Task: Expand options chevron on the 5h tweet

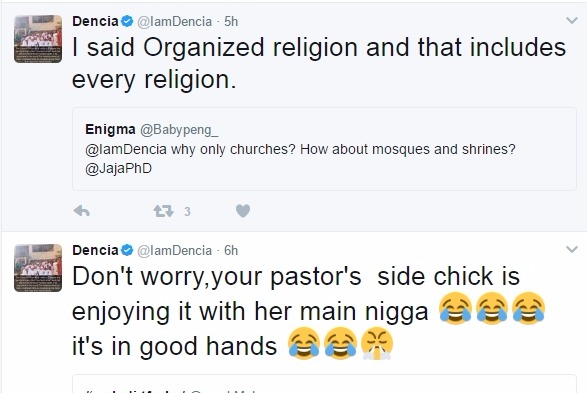Action: 572,20
